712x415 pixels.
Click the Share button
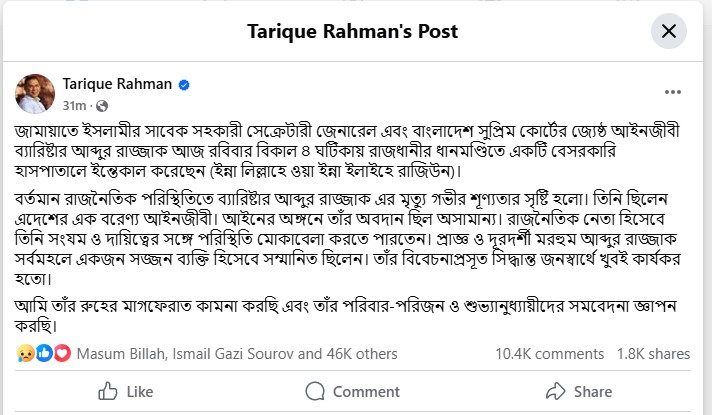click(579, 391)
